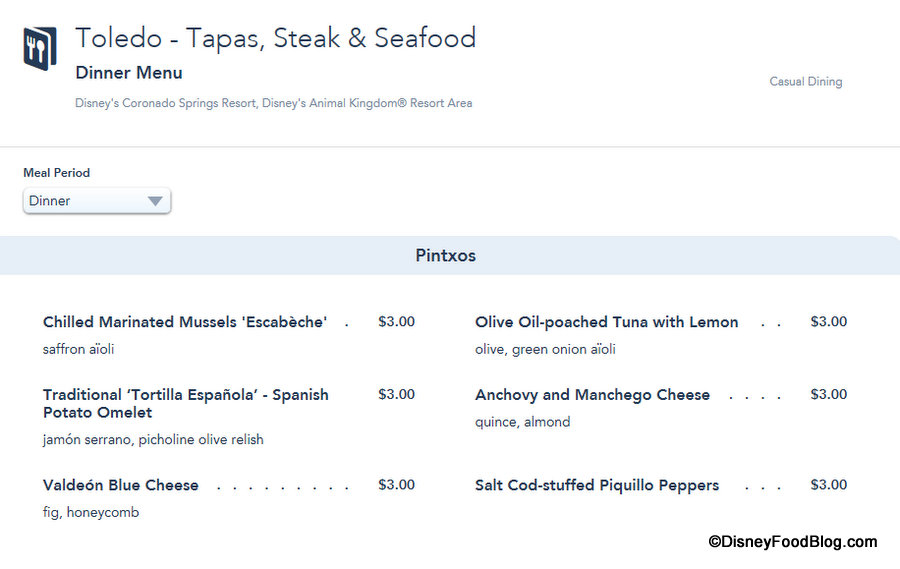This screenshot has height=569, width=900.
Task: Click the Toledo - Tapas, Steak & Seafood title
Action: [x=276, y=39]
